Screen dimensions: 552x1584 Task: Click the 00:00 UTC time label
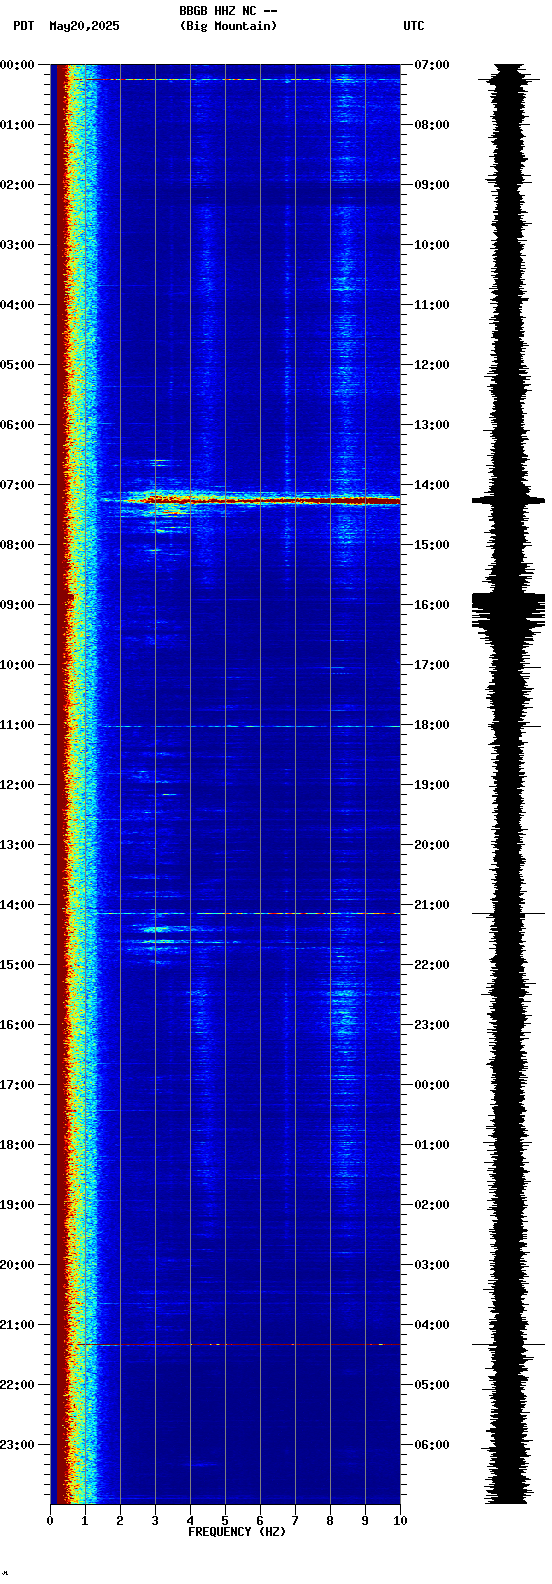tap(432, 1085)
